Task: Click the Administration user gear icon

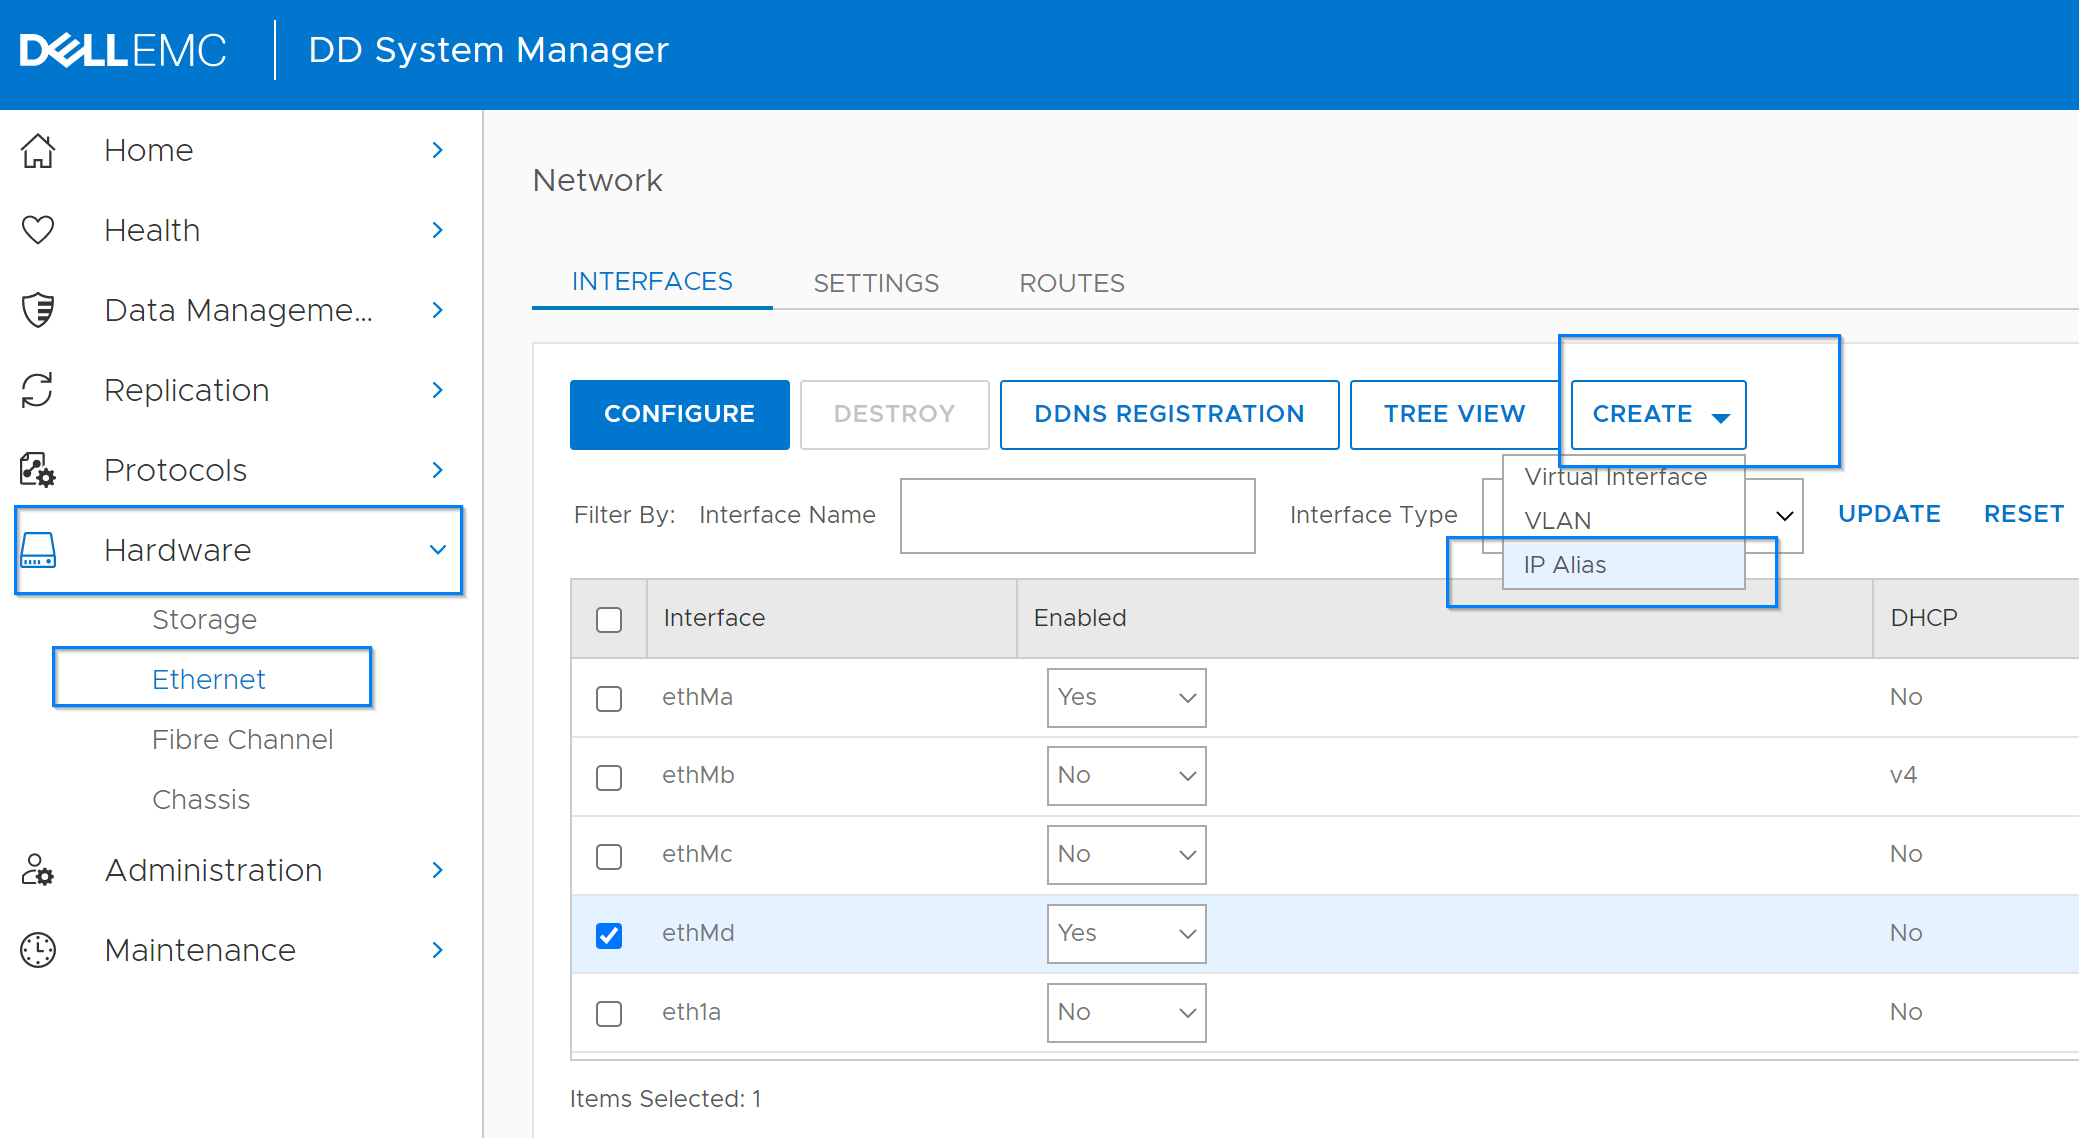Action: tap(38, 870)
